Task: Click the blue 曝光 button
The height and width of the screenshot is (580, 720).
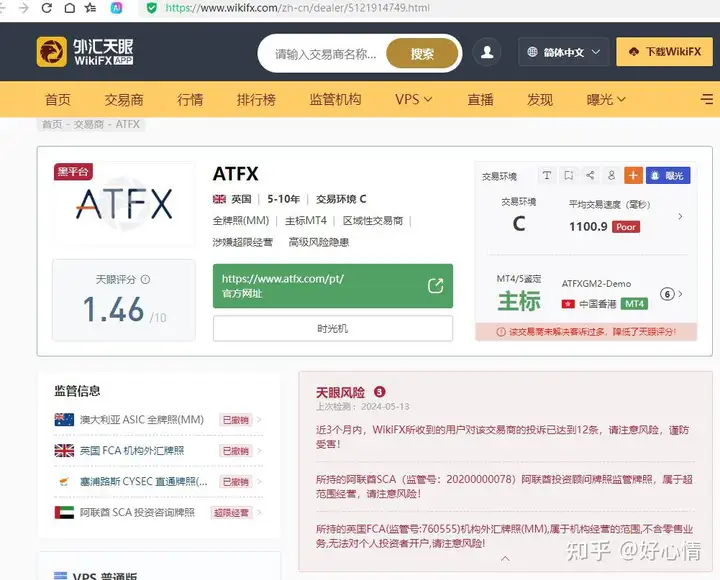Action: pyautogui.click(x=668, y=175)
